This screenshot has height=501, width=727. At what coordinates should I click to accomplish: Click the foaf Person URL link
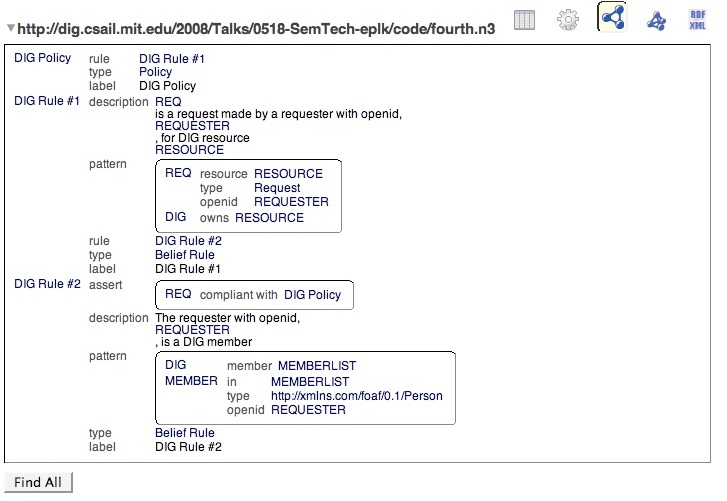point(357,396)
